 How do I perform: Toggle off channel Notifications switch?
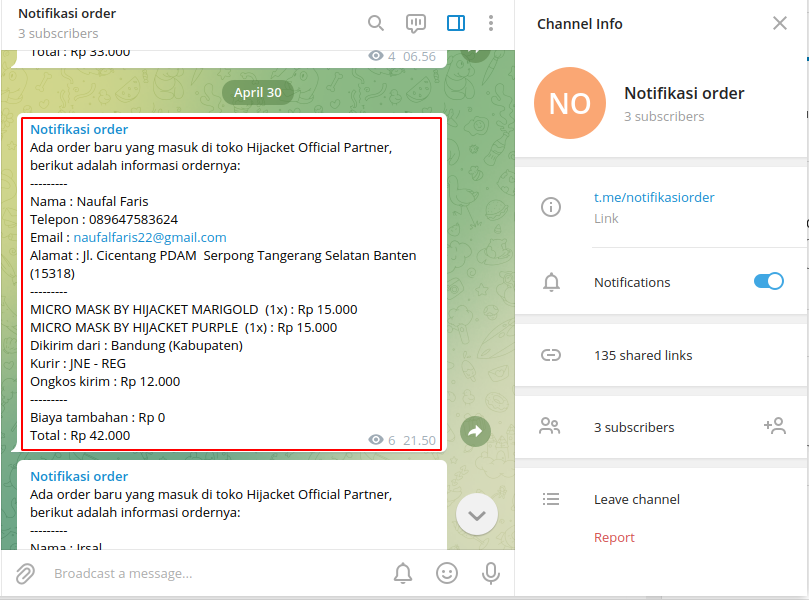769,281
